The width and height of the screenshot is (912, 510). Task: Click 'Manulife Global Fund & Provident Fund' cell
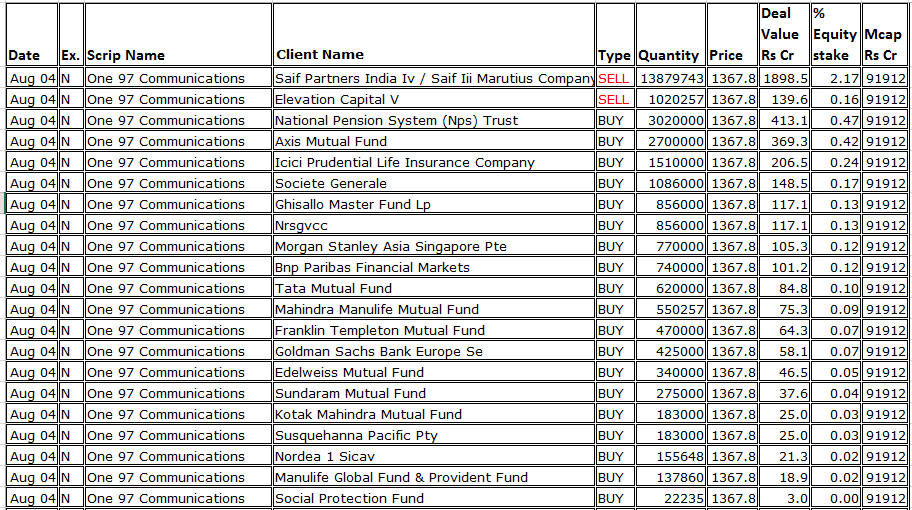[x=434, y=477]
